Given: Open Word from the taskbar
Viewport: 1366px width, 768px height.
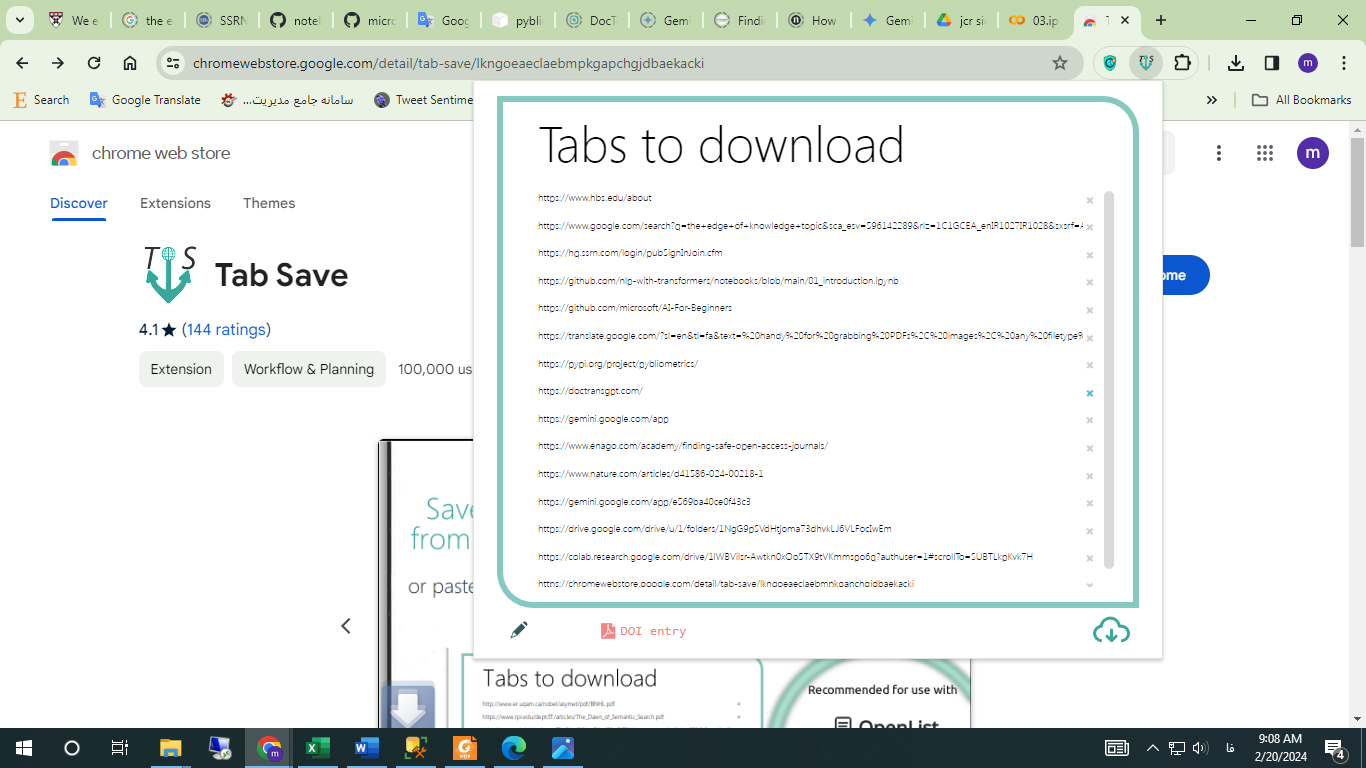Looking at the screenshot, I should pyautogui.click(x=367, y=748).
